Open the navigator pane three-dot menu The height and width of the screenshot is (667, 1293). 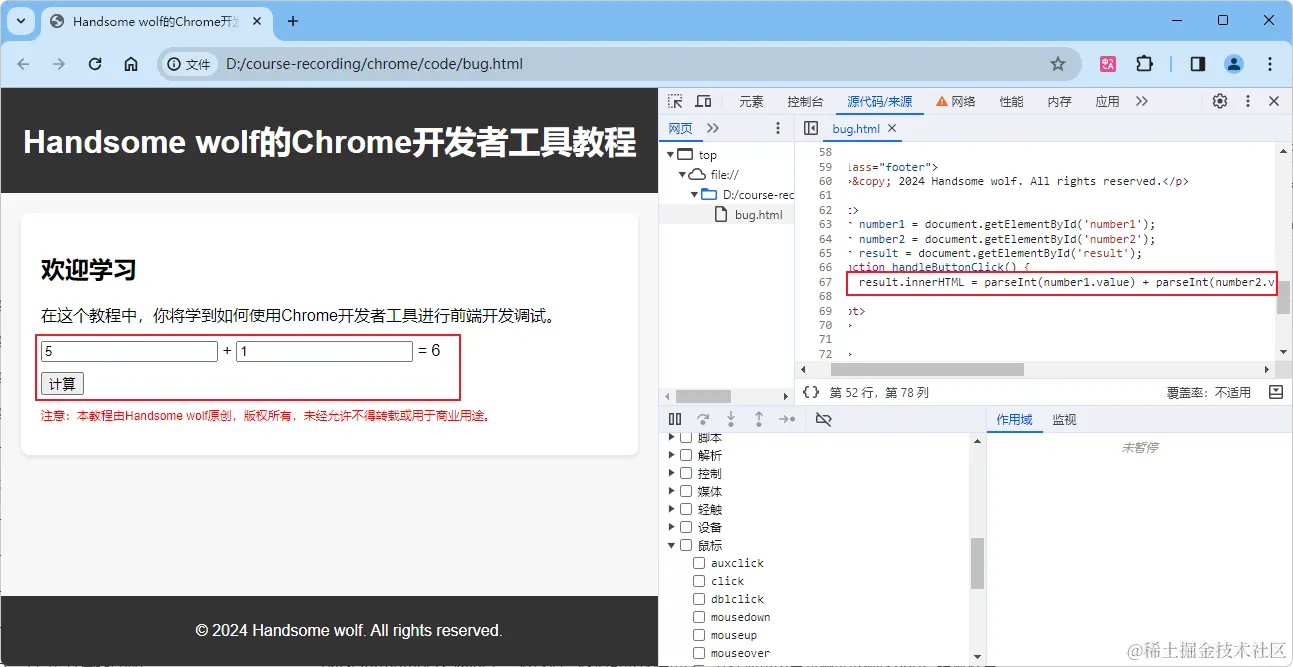pyautogui.click(x=778, y=128)
